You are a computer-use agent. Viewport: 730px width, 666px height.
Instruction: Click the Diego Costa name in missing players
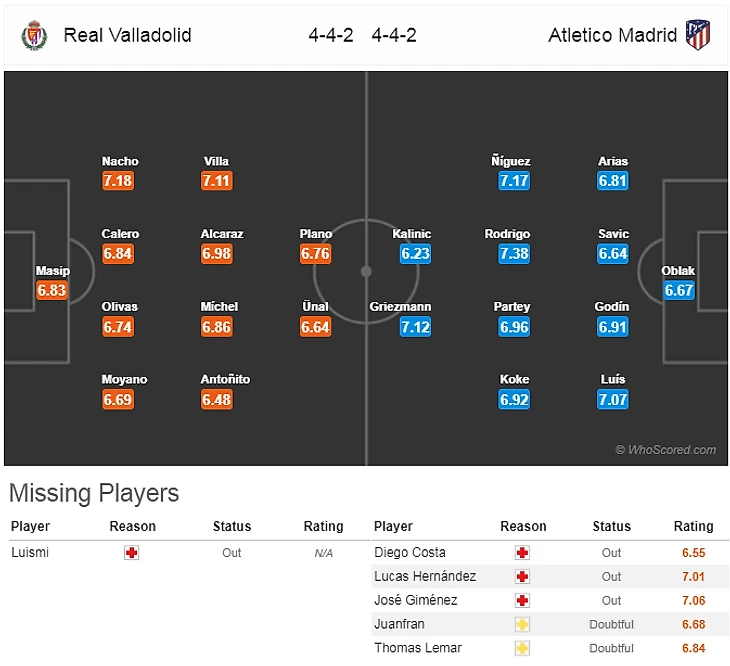pyautogui.click(x=410, y=553)
